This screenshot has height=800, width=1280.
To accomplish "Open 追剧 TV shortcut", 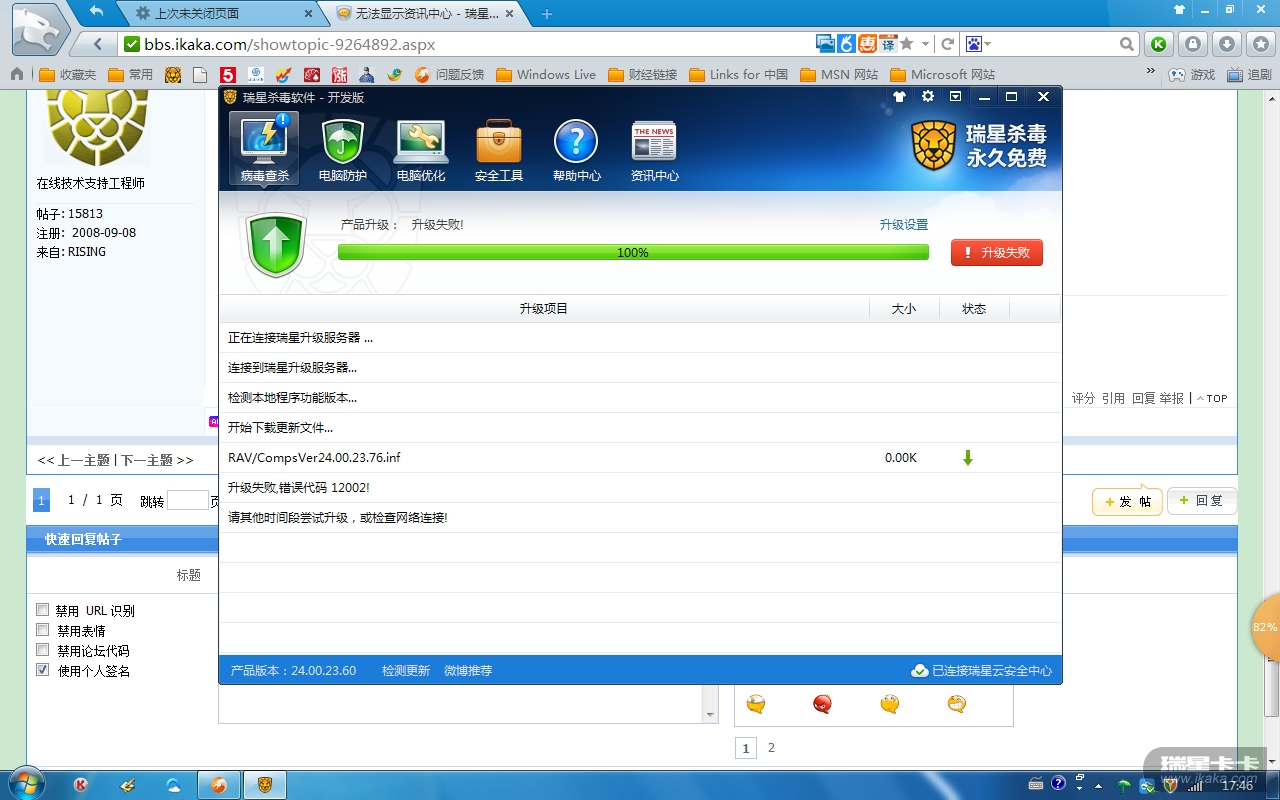I will 1249,74.
